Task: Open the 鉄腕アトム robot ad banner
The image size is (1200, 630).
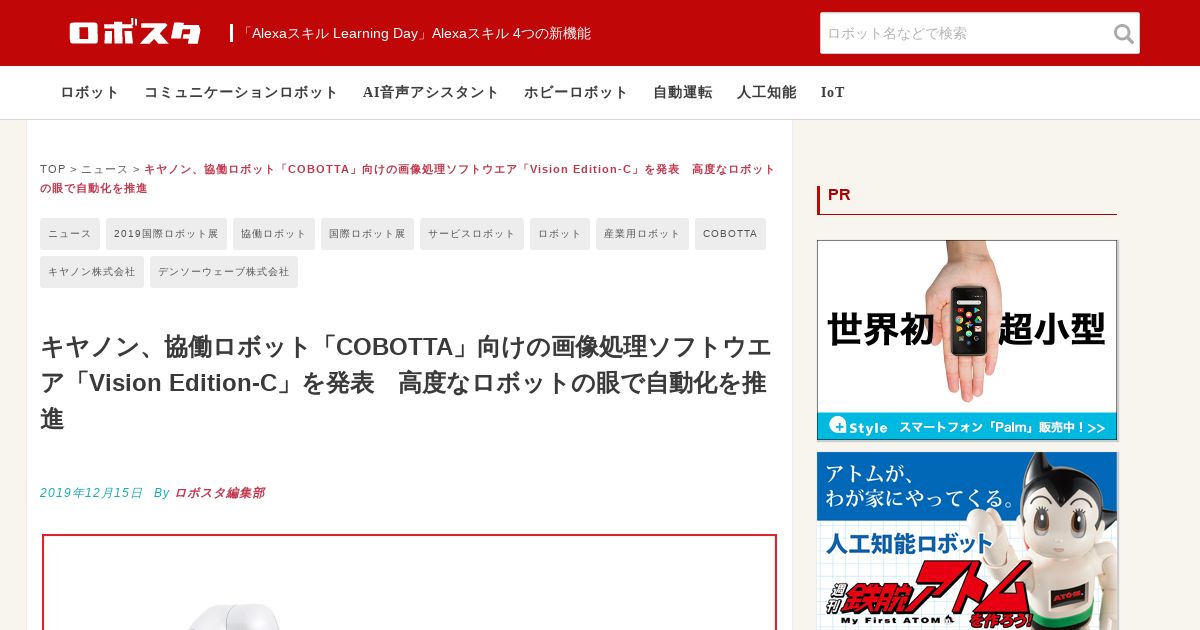Action: 967,541
